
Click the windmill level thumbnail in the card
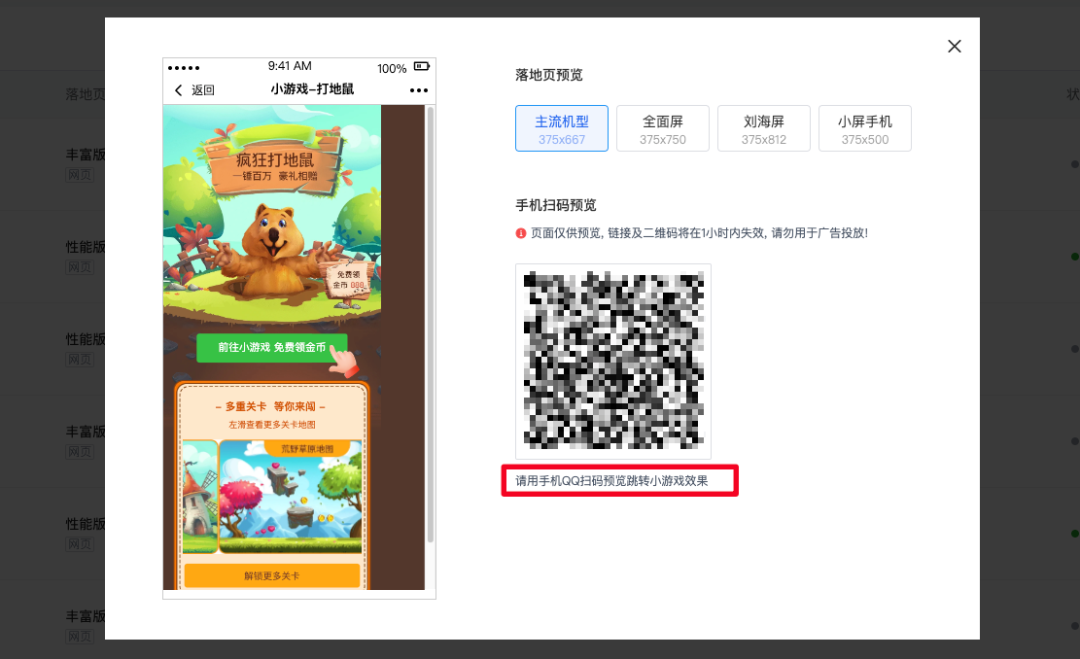point(200,497)
